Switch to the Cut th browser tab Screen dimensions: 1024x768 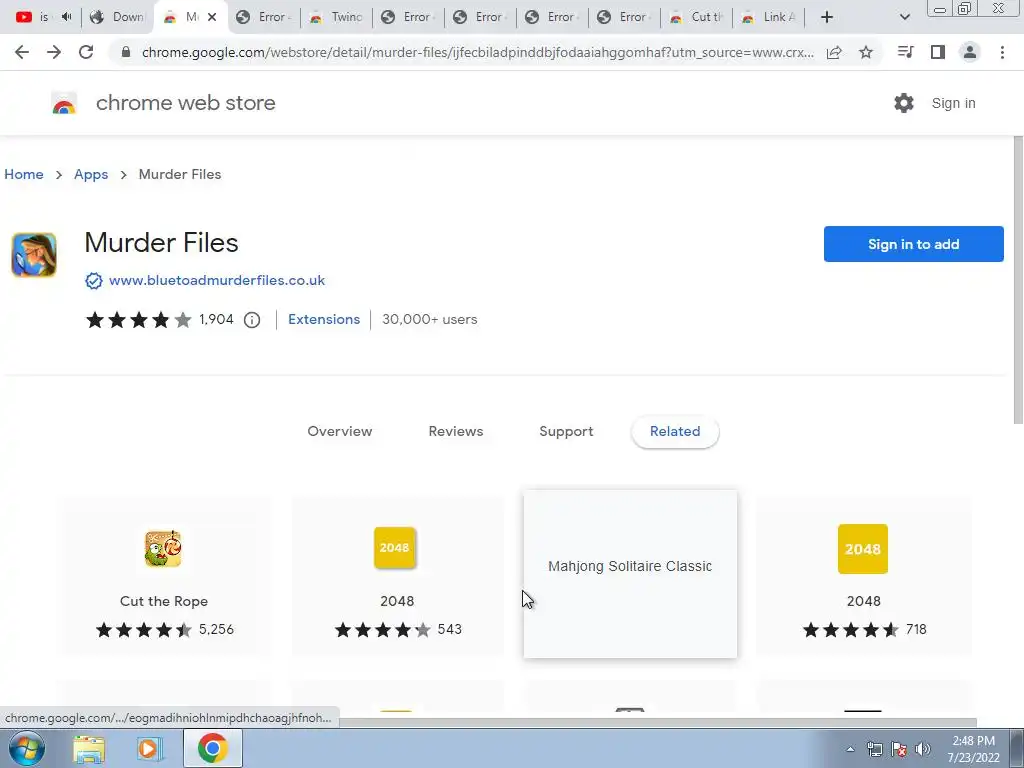tap(696, 17)
